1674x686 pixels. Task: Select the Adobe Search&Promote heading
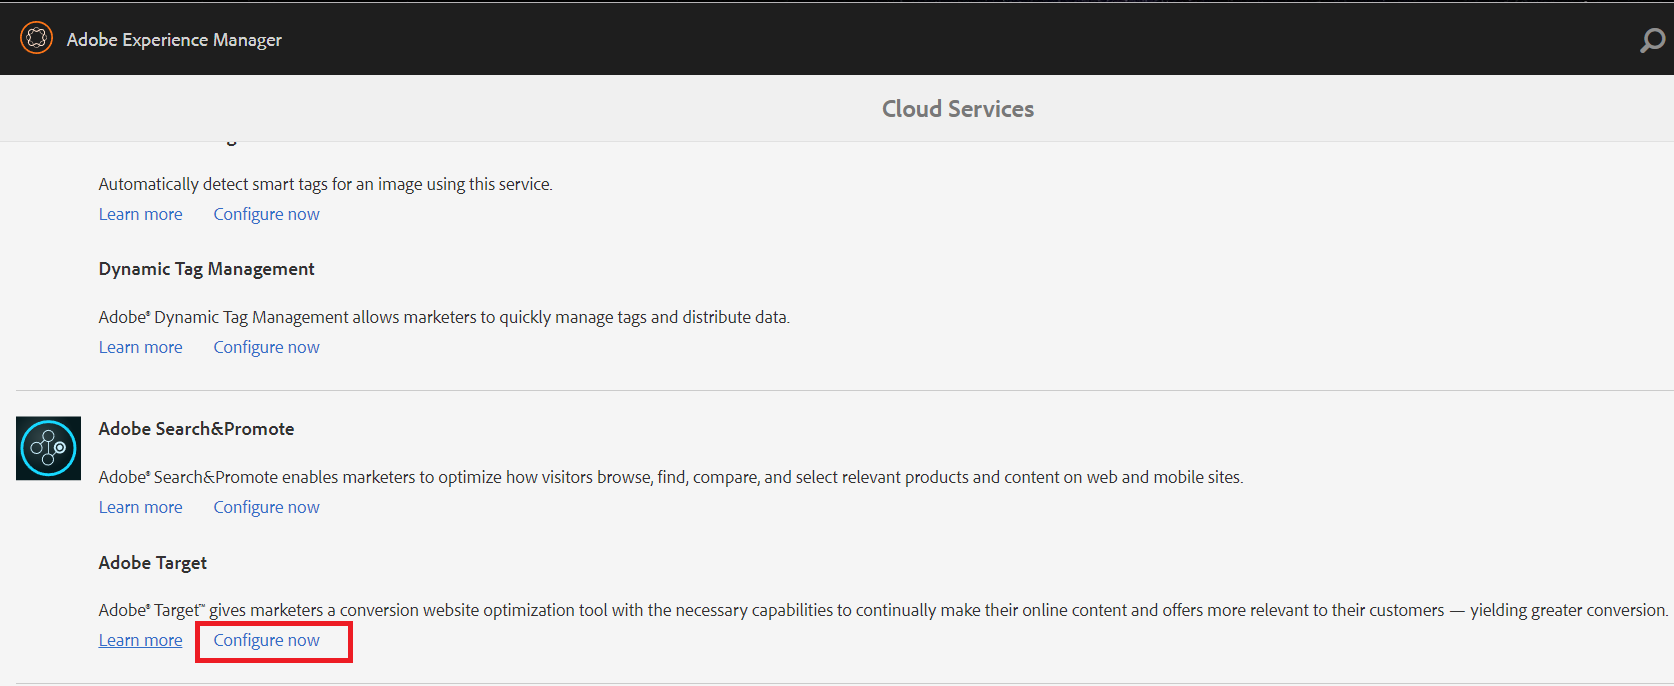pos(196,429)
